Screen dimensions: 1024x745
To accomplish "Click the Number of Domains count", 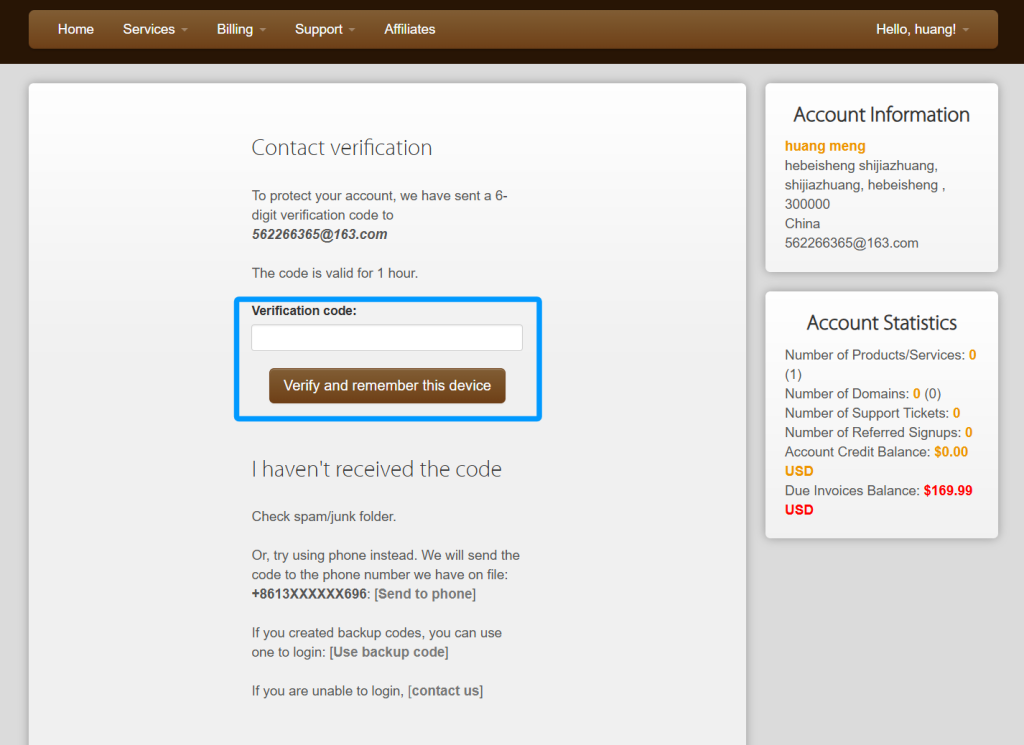I will tap(916, 394).
